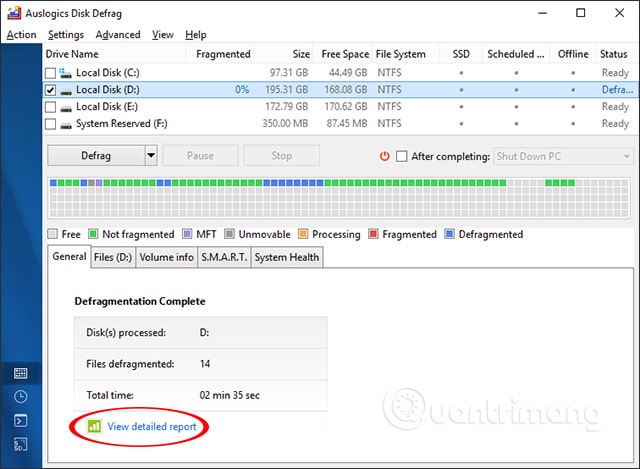
Task: Click the Fragmented red legend swatch
Action: click(373, 234)
